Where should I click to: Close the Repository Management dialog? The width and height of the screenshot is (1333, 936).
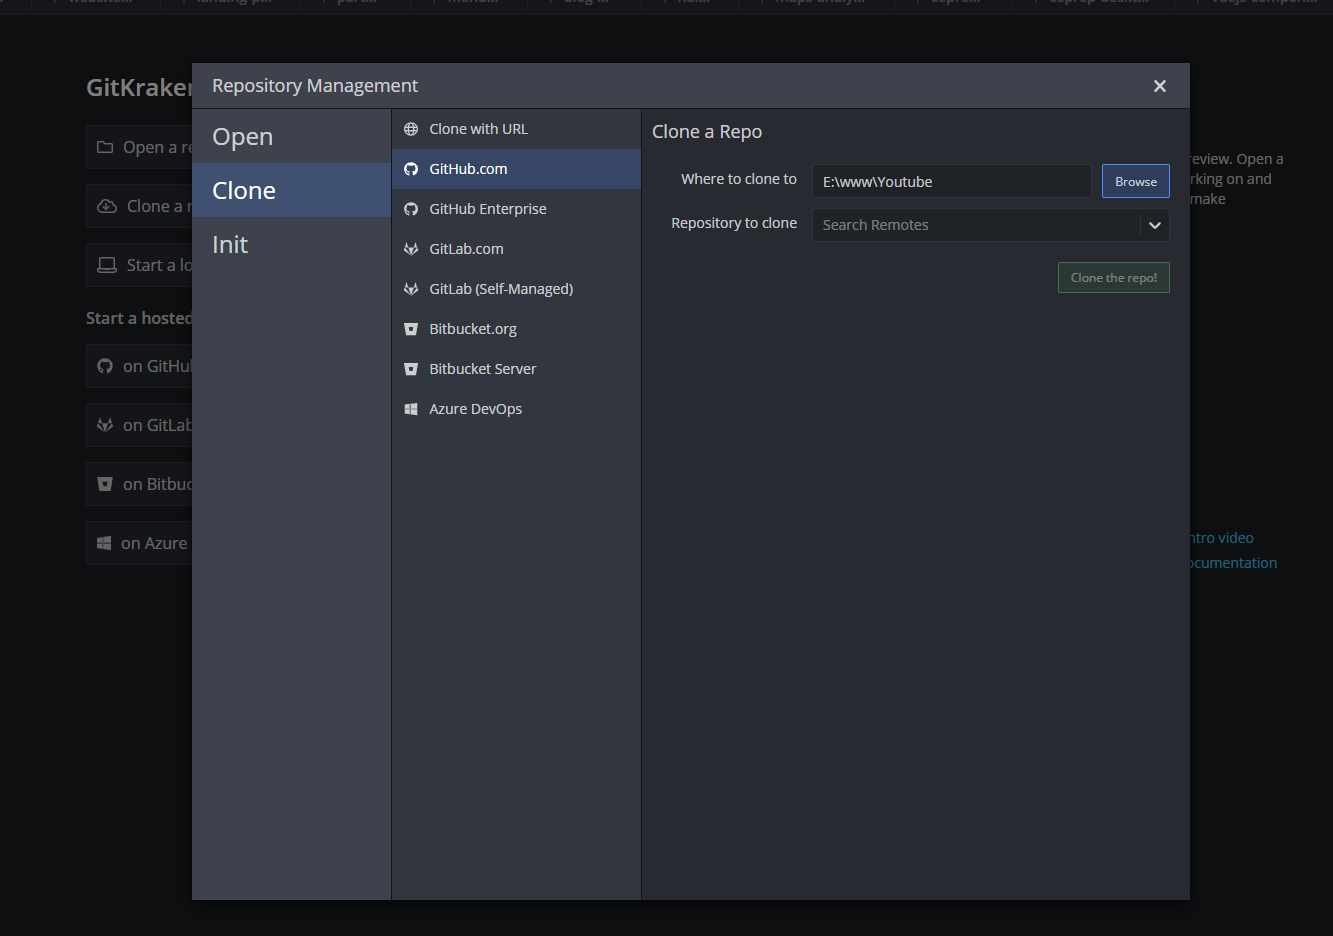(1160, 86)
